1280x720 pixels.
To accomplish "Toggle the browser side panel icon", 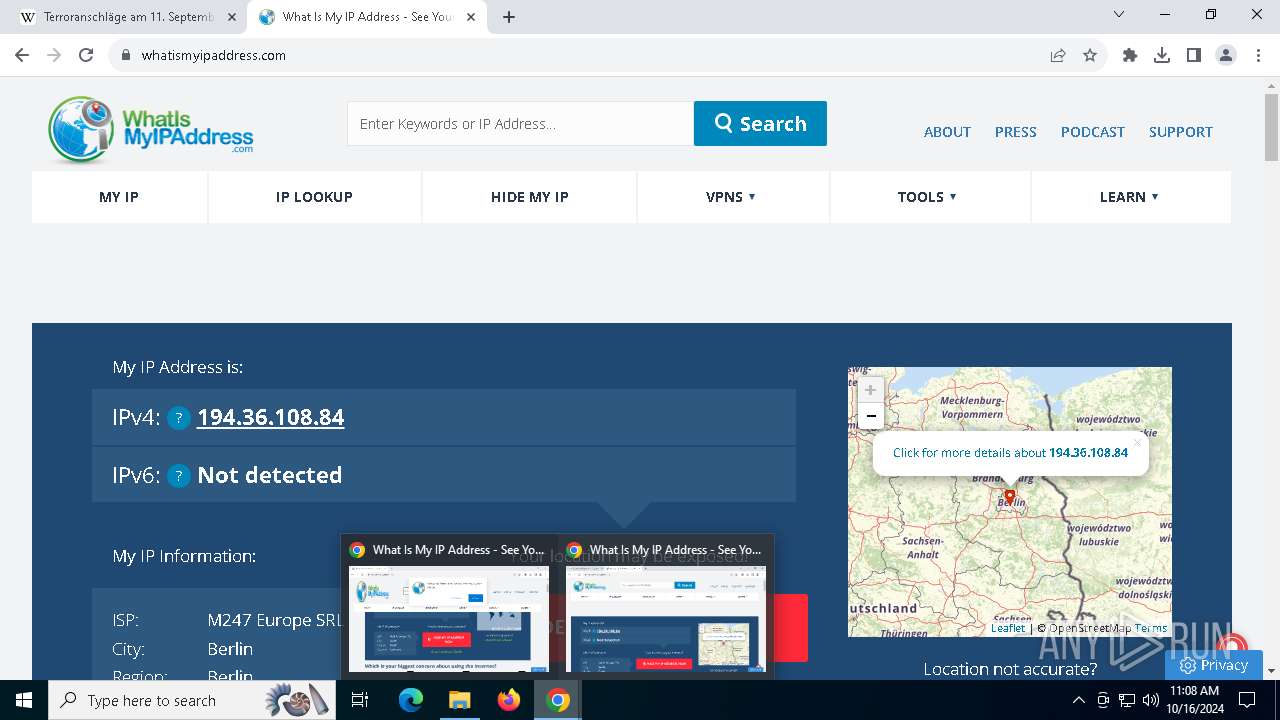I will 1194,55.
